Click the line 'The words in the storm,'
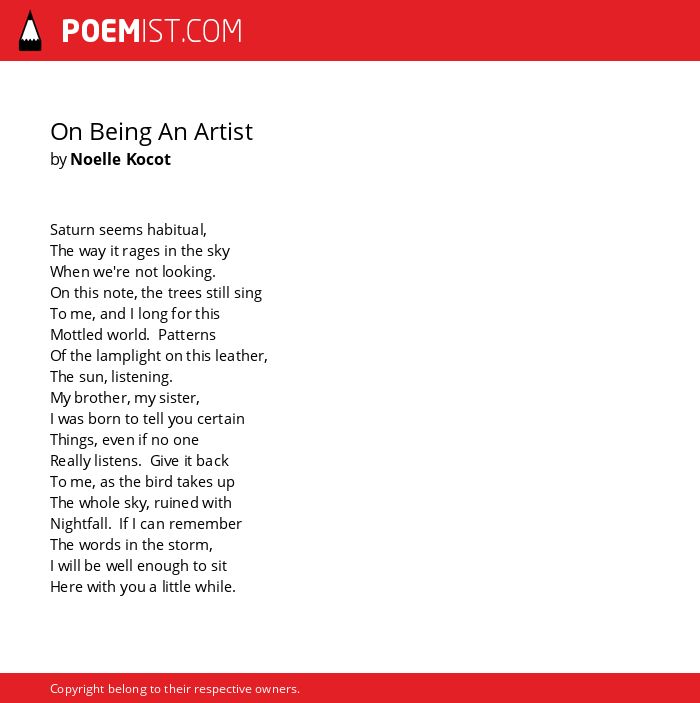Viewport: 700px width, 703px height. coord(131,545)
